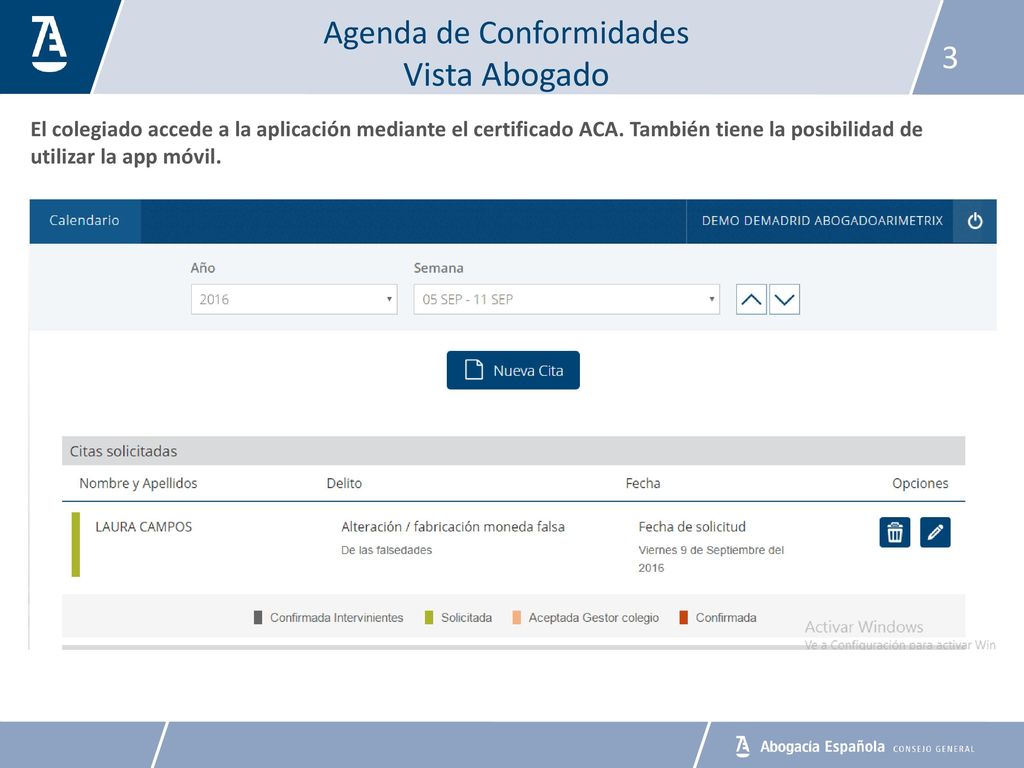Click the green status bar beside LAURA CAMPOS

(x=76, y=545)
